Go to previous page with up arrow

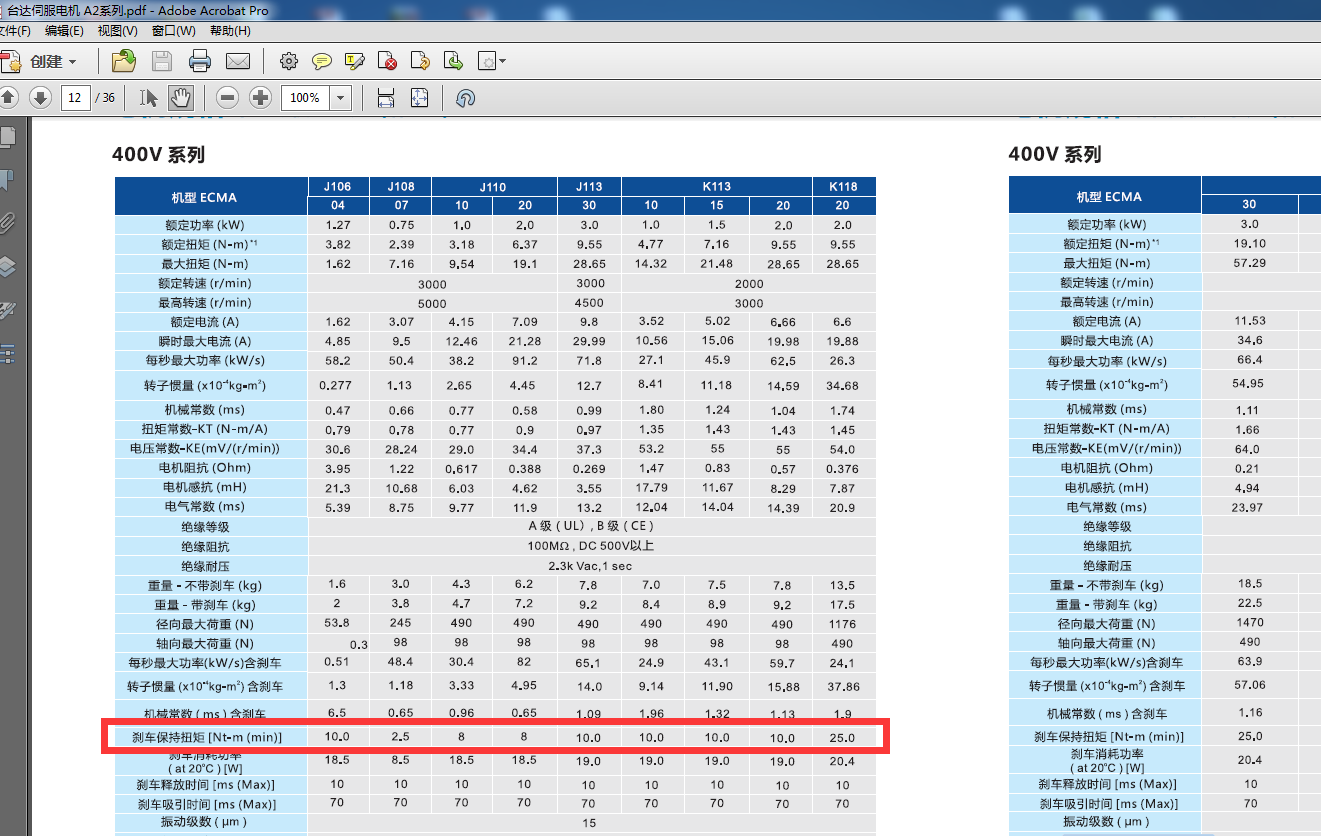[8, 97]
